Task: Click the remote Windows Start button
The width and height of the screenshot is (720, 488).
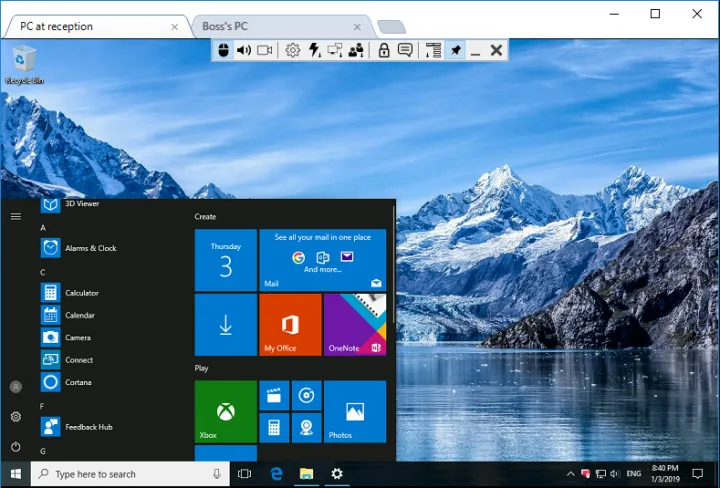Action: point(15,474)
